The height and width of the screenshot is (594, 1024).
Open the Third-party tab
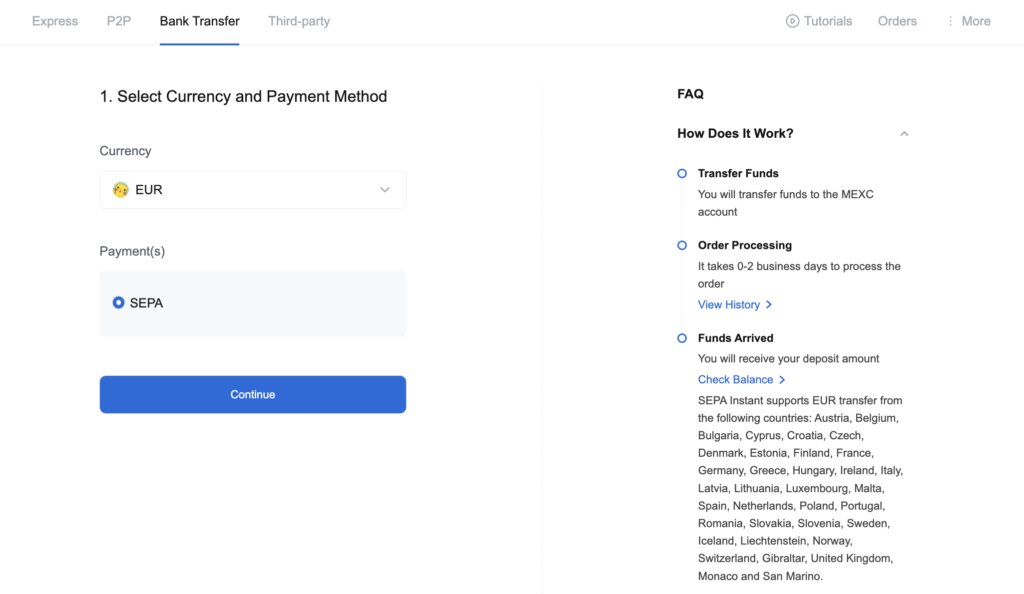click(x=299, y=21)
